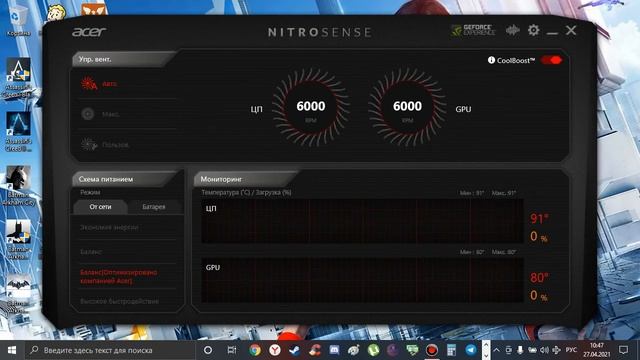The height and width of the screenshot is (360, 640).
Task: Click the GPU temperature graph
Action: click(x=362, y=280)
